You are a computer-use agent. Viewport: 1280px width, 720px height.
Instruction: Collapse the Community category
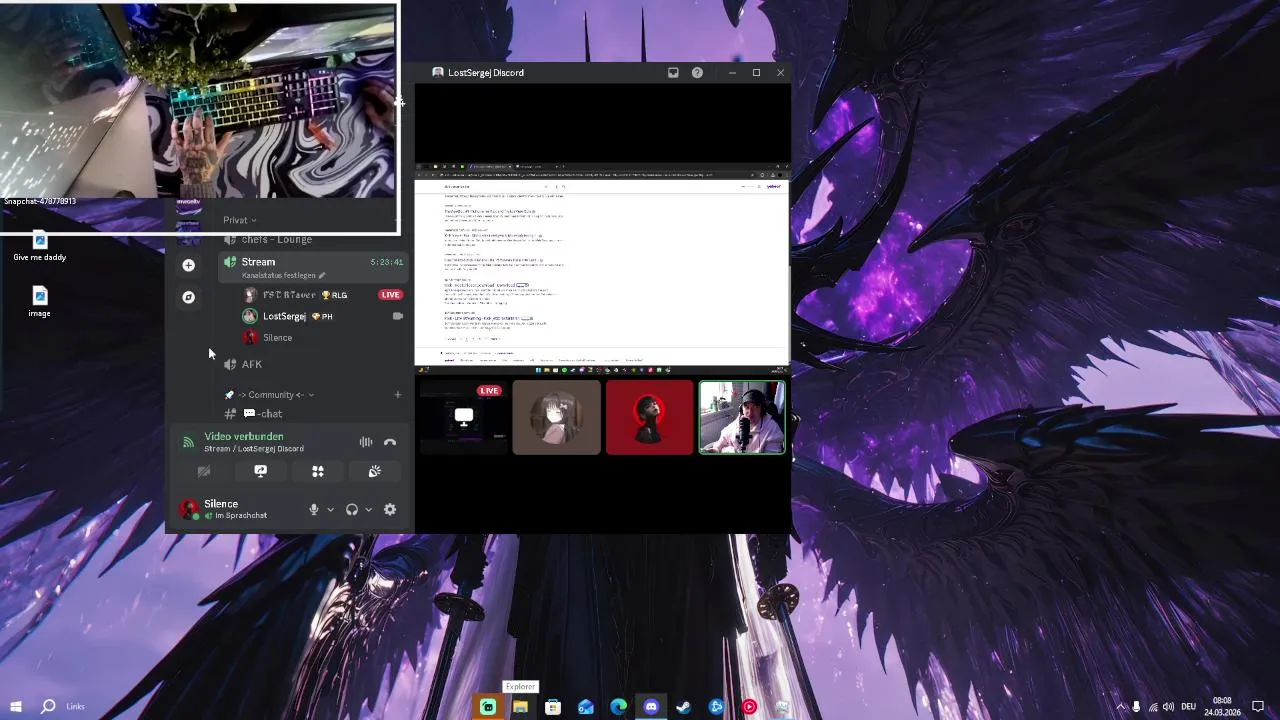274,395
